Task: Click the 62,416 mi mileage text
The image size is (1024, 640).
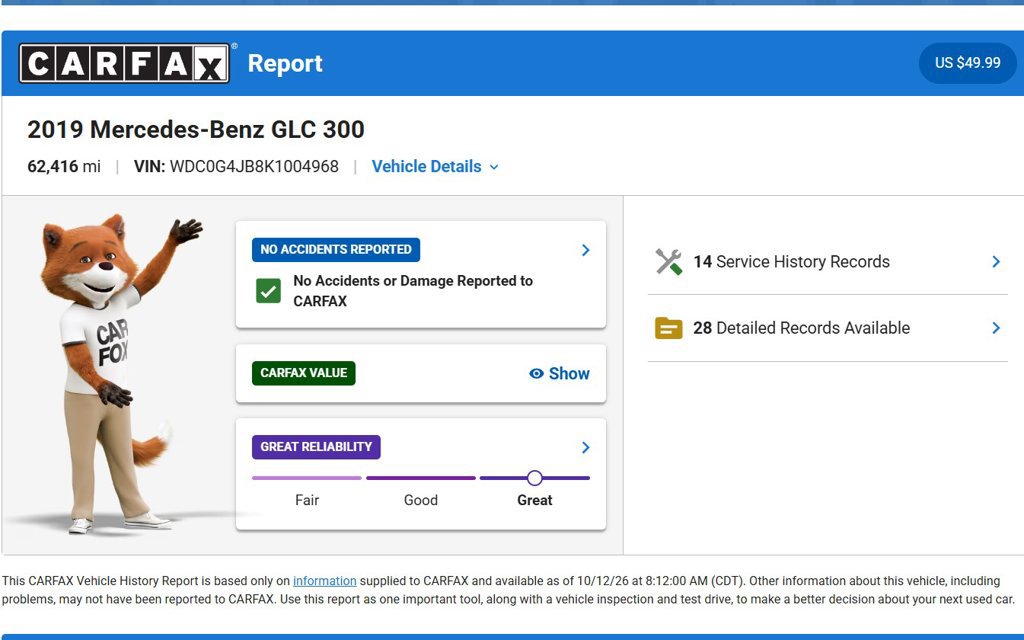Action: point(64,167)
